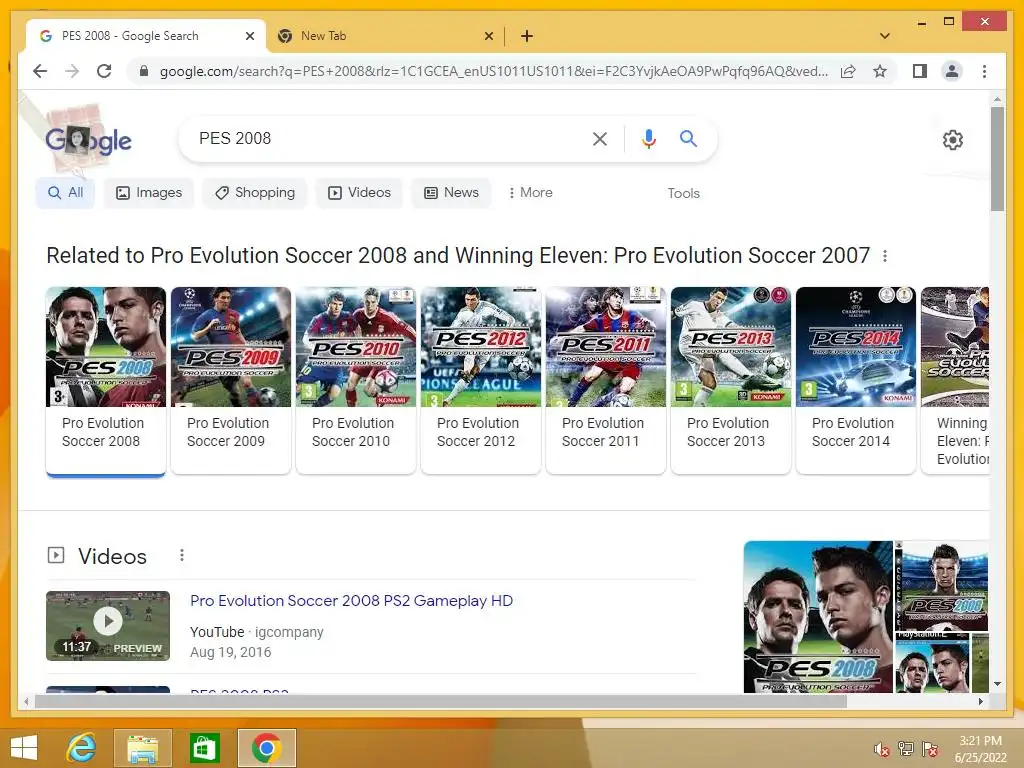Viewport: 1024px width, 768px height.
Task: Open the Action Center flag icon
Action: click(x=930, y=749)
